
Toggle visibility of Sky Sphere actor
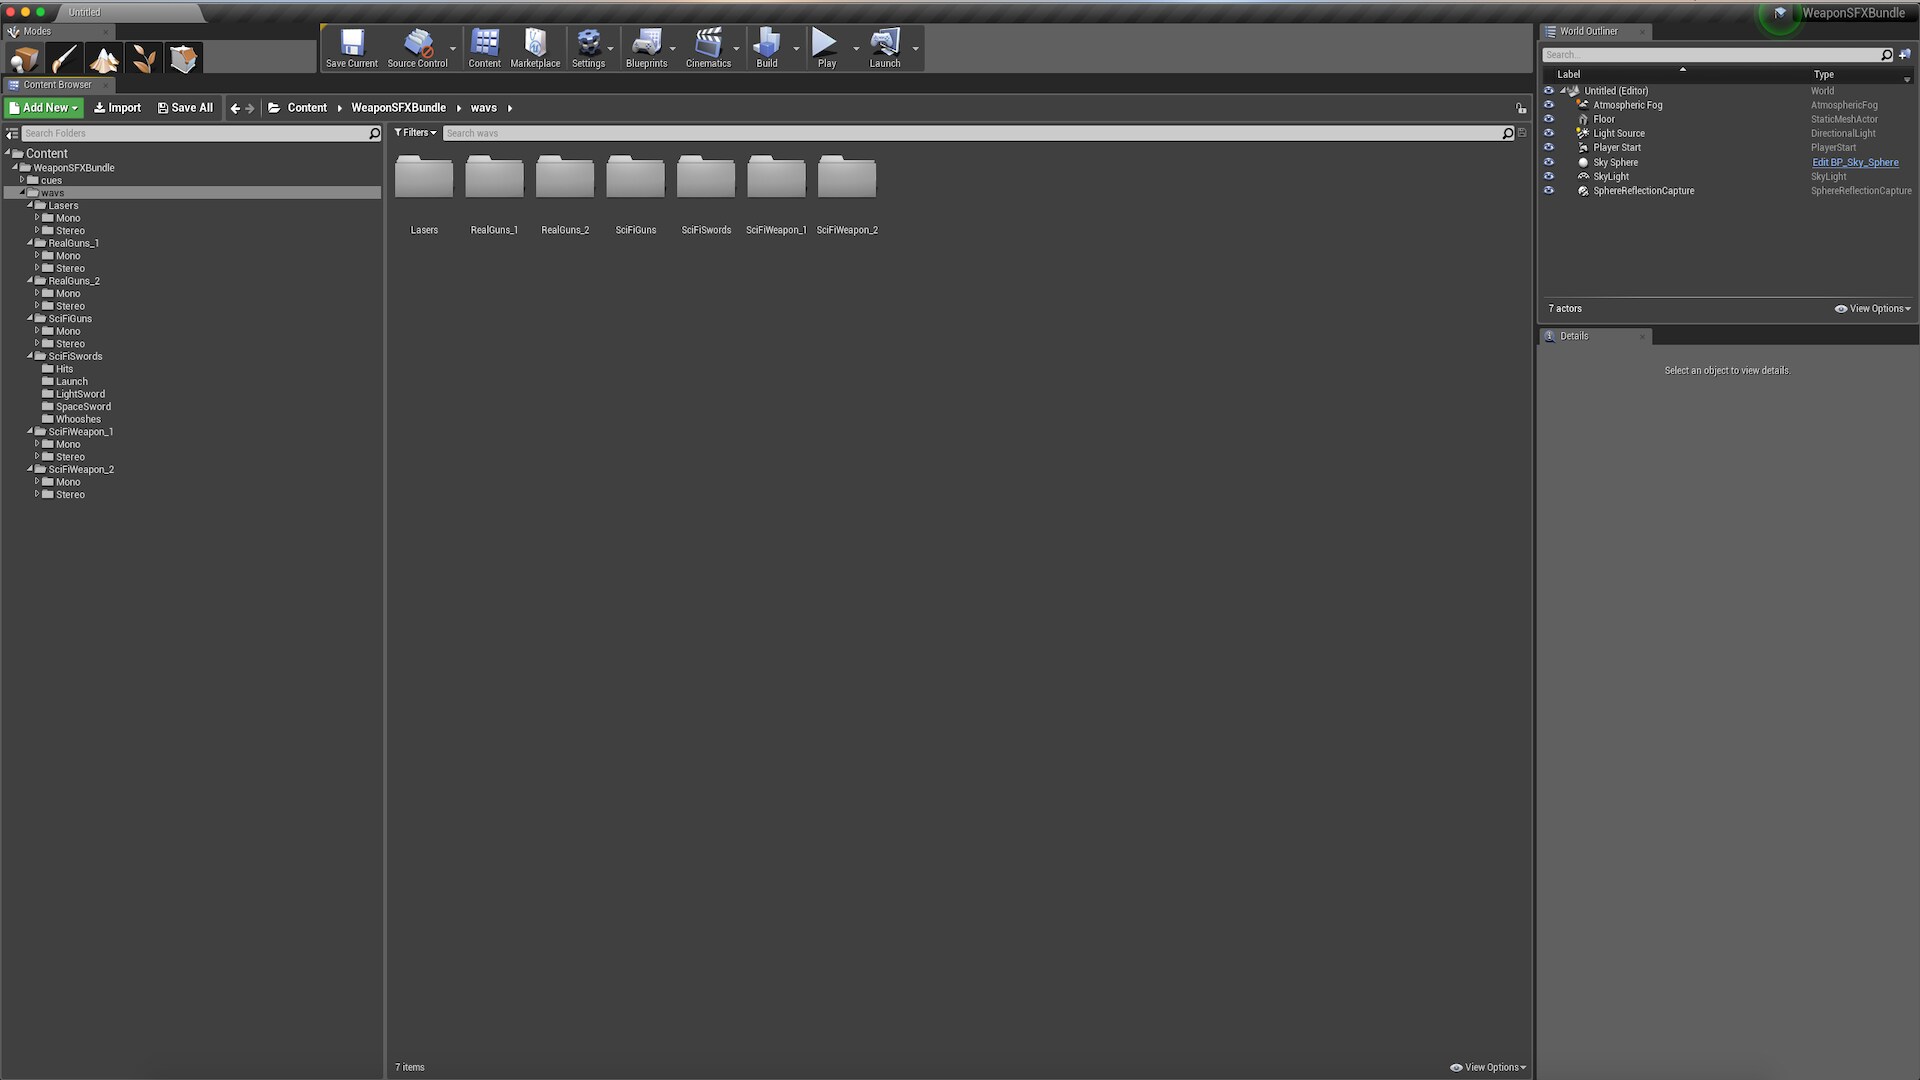[1549, 162]
